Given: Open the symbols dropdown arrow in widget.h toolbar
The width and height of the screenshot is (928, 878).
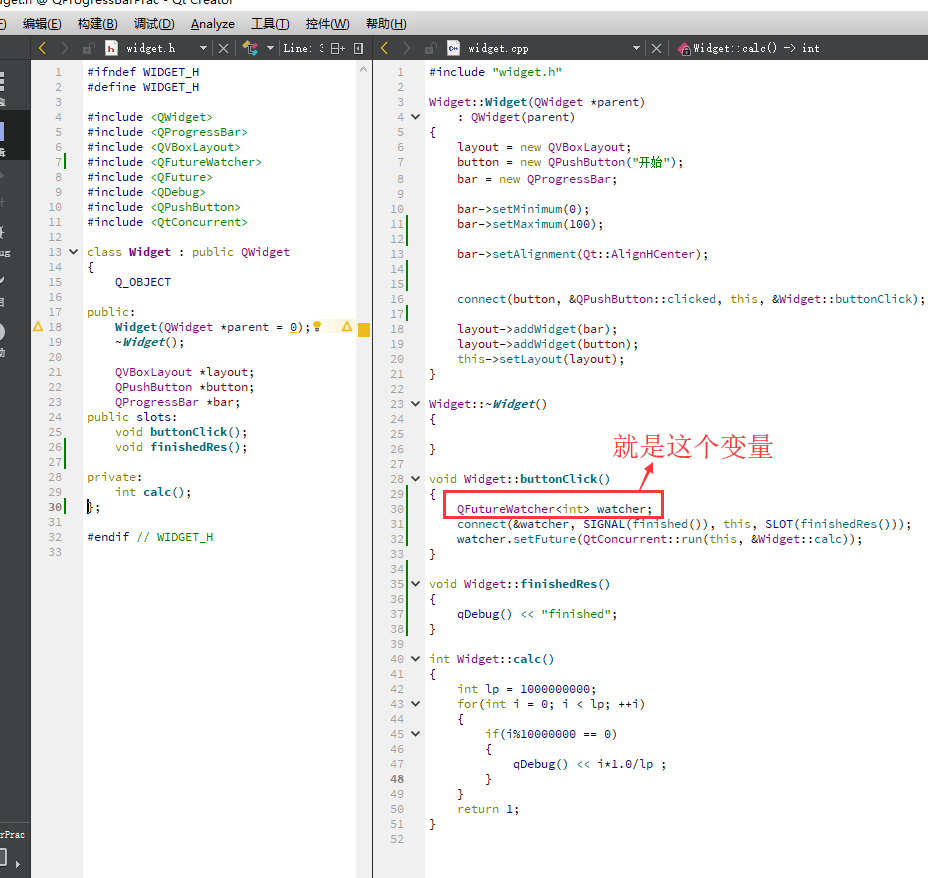Looking at the screenshot, I should (270, 48).
